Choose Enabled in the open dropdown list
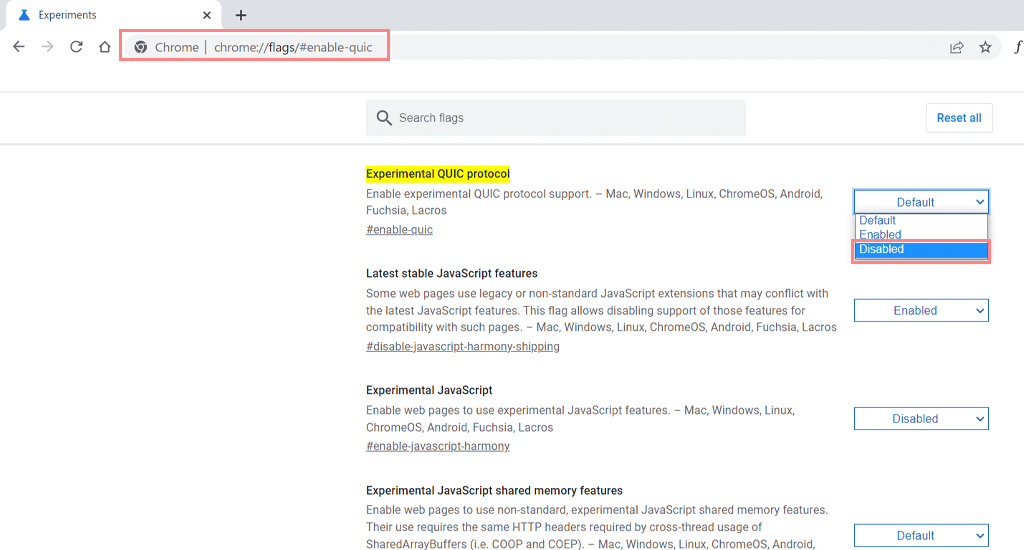This screenshot has width=1024, height=550. [920, 234]
